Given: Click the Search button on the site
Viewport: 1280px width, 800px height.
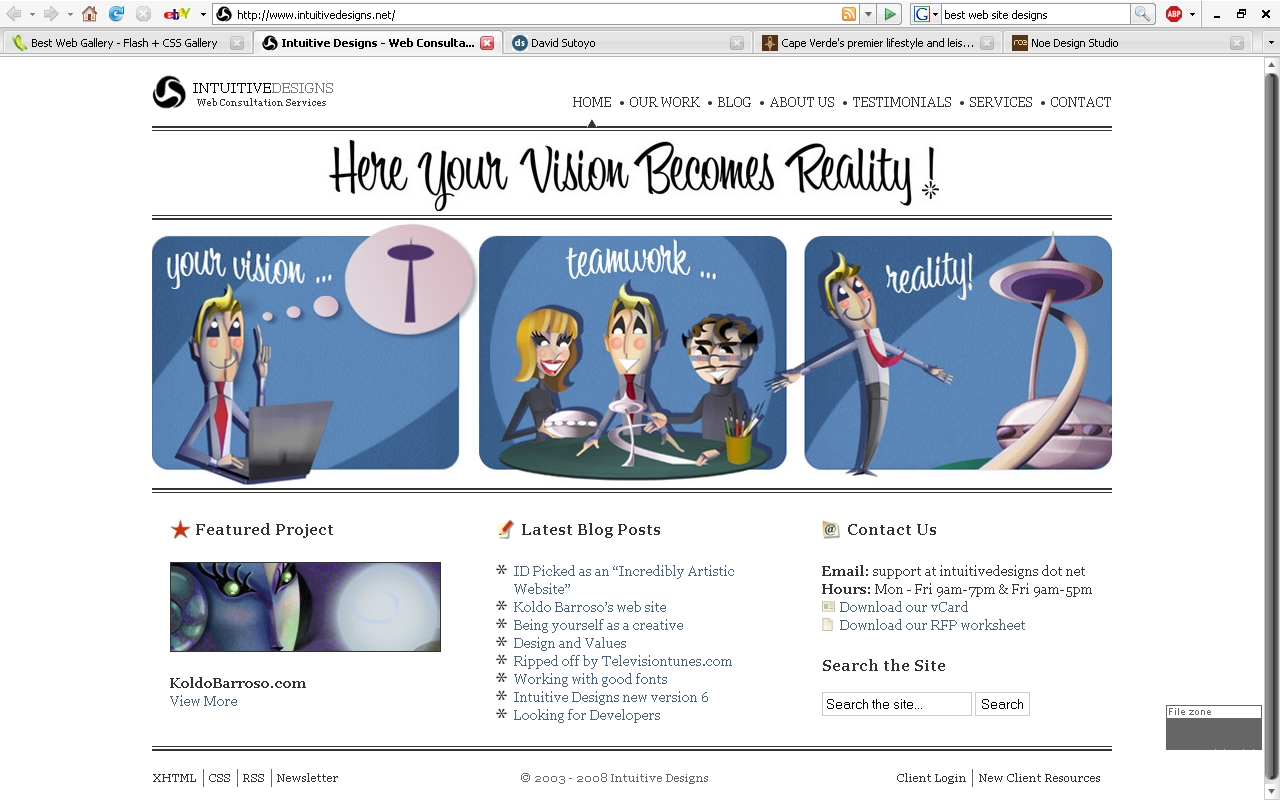Looking at the screenshot, I should [1002, 704].
